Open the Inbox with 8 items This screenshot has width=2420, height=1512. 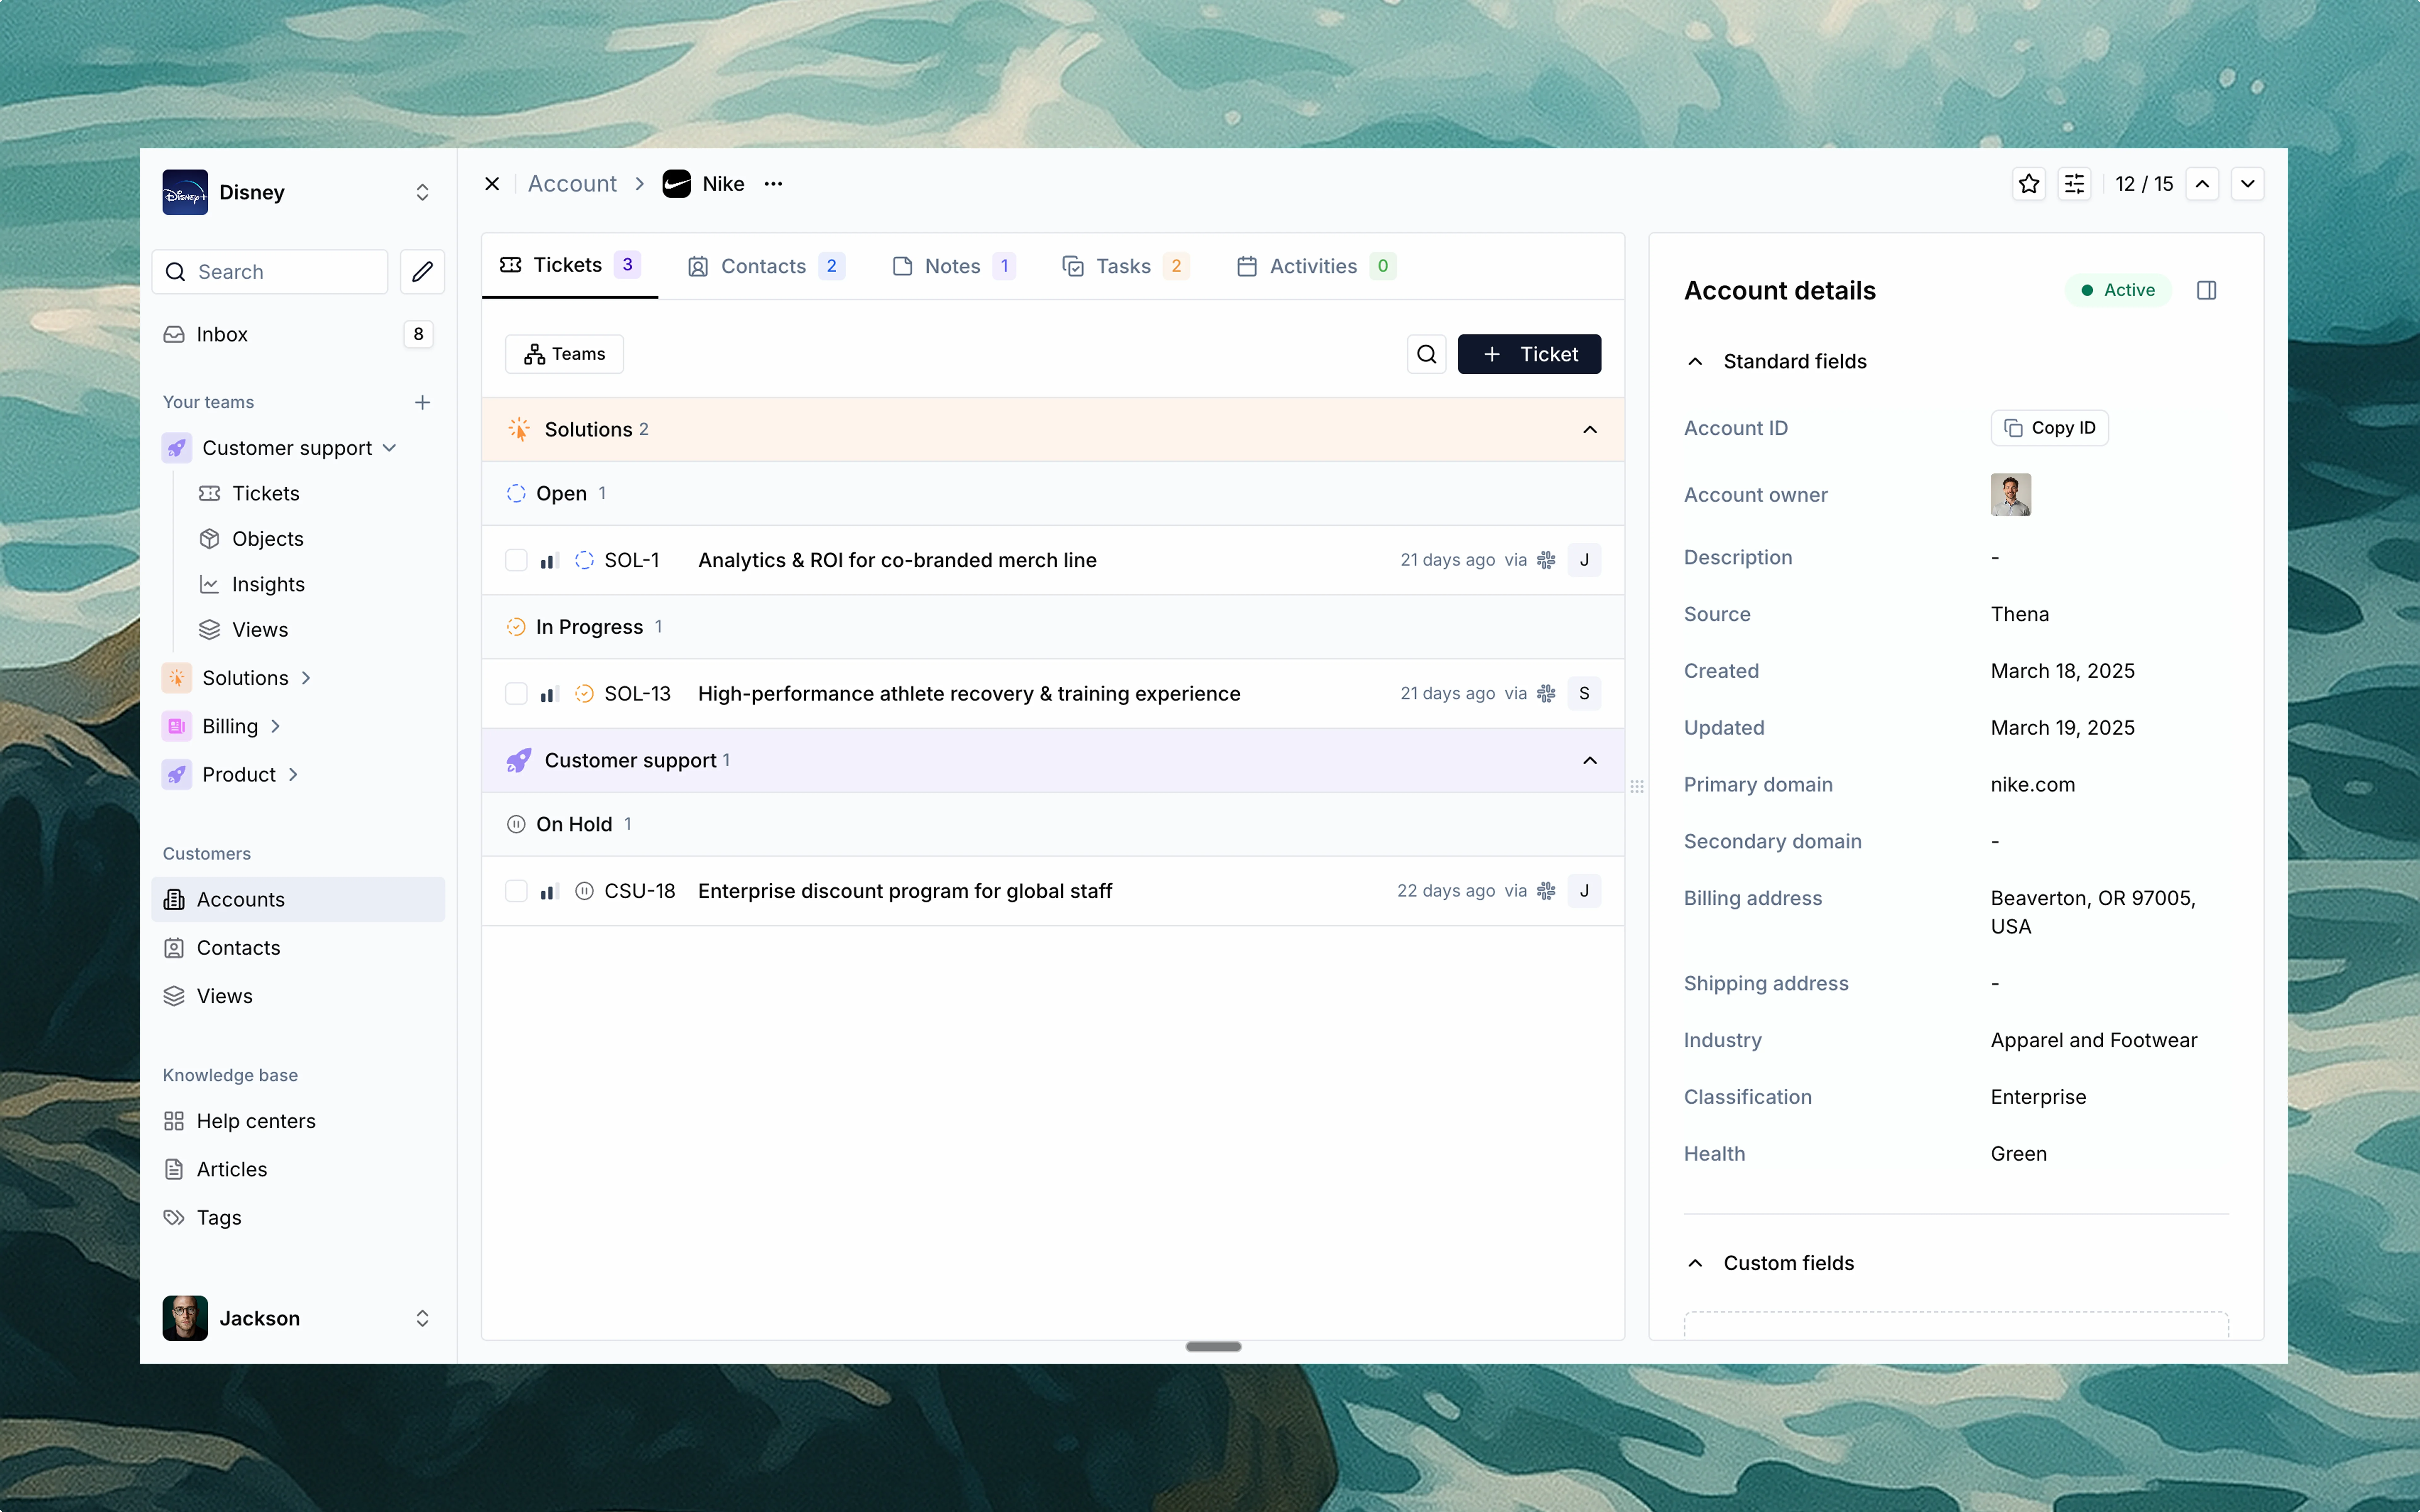pyautogui.click(x=298, y=334)
